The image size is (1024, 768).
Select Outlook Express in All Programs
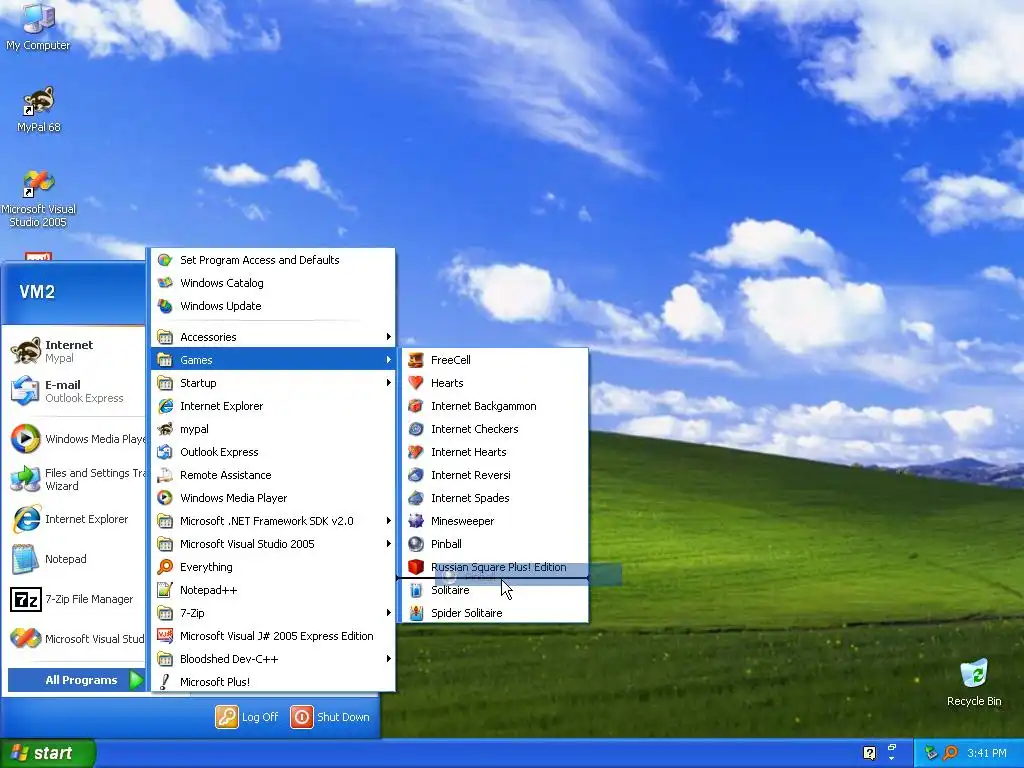coord(273,452)
